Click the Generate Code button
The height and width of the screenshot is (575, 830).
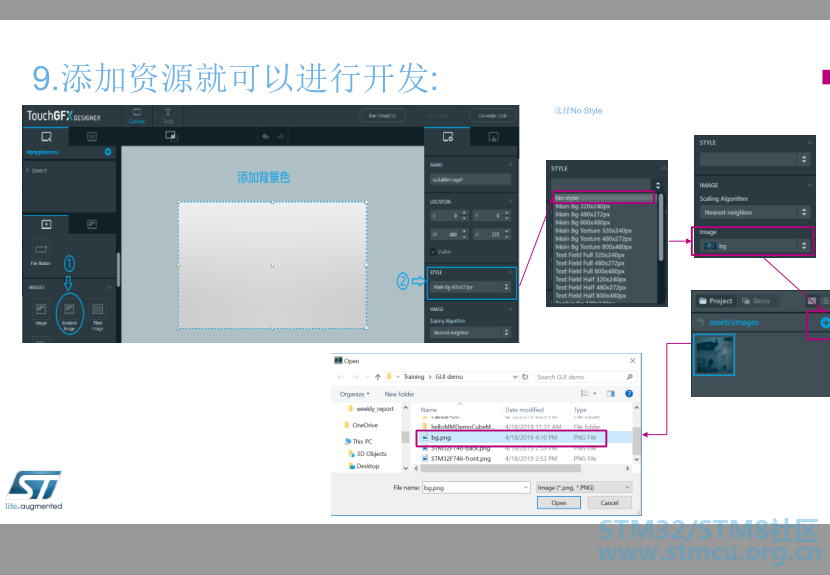[x=492, y=115]
